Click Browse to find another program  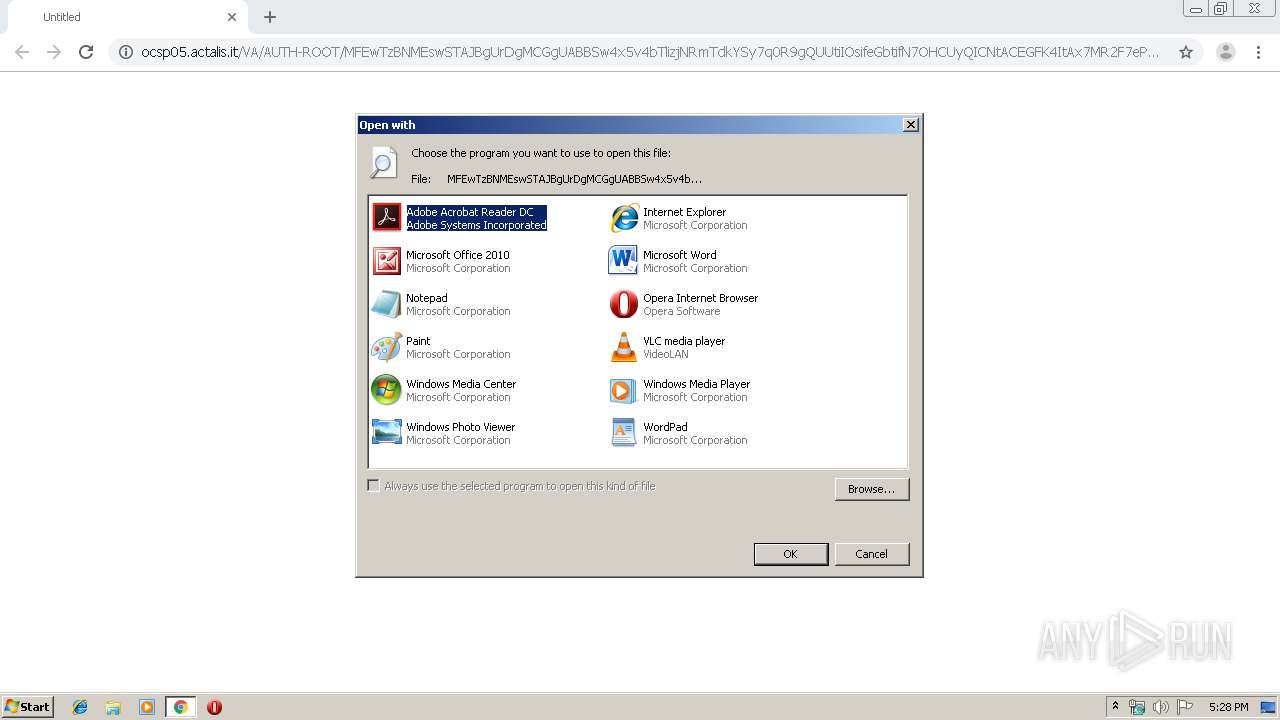pos(871,489)
